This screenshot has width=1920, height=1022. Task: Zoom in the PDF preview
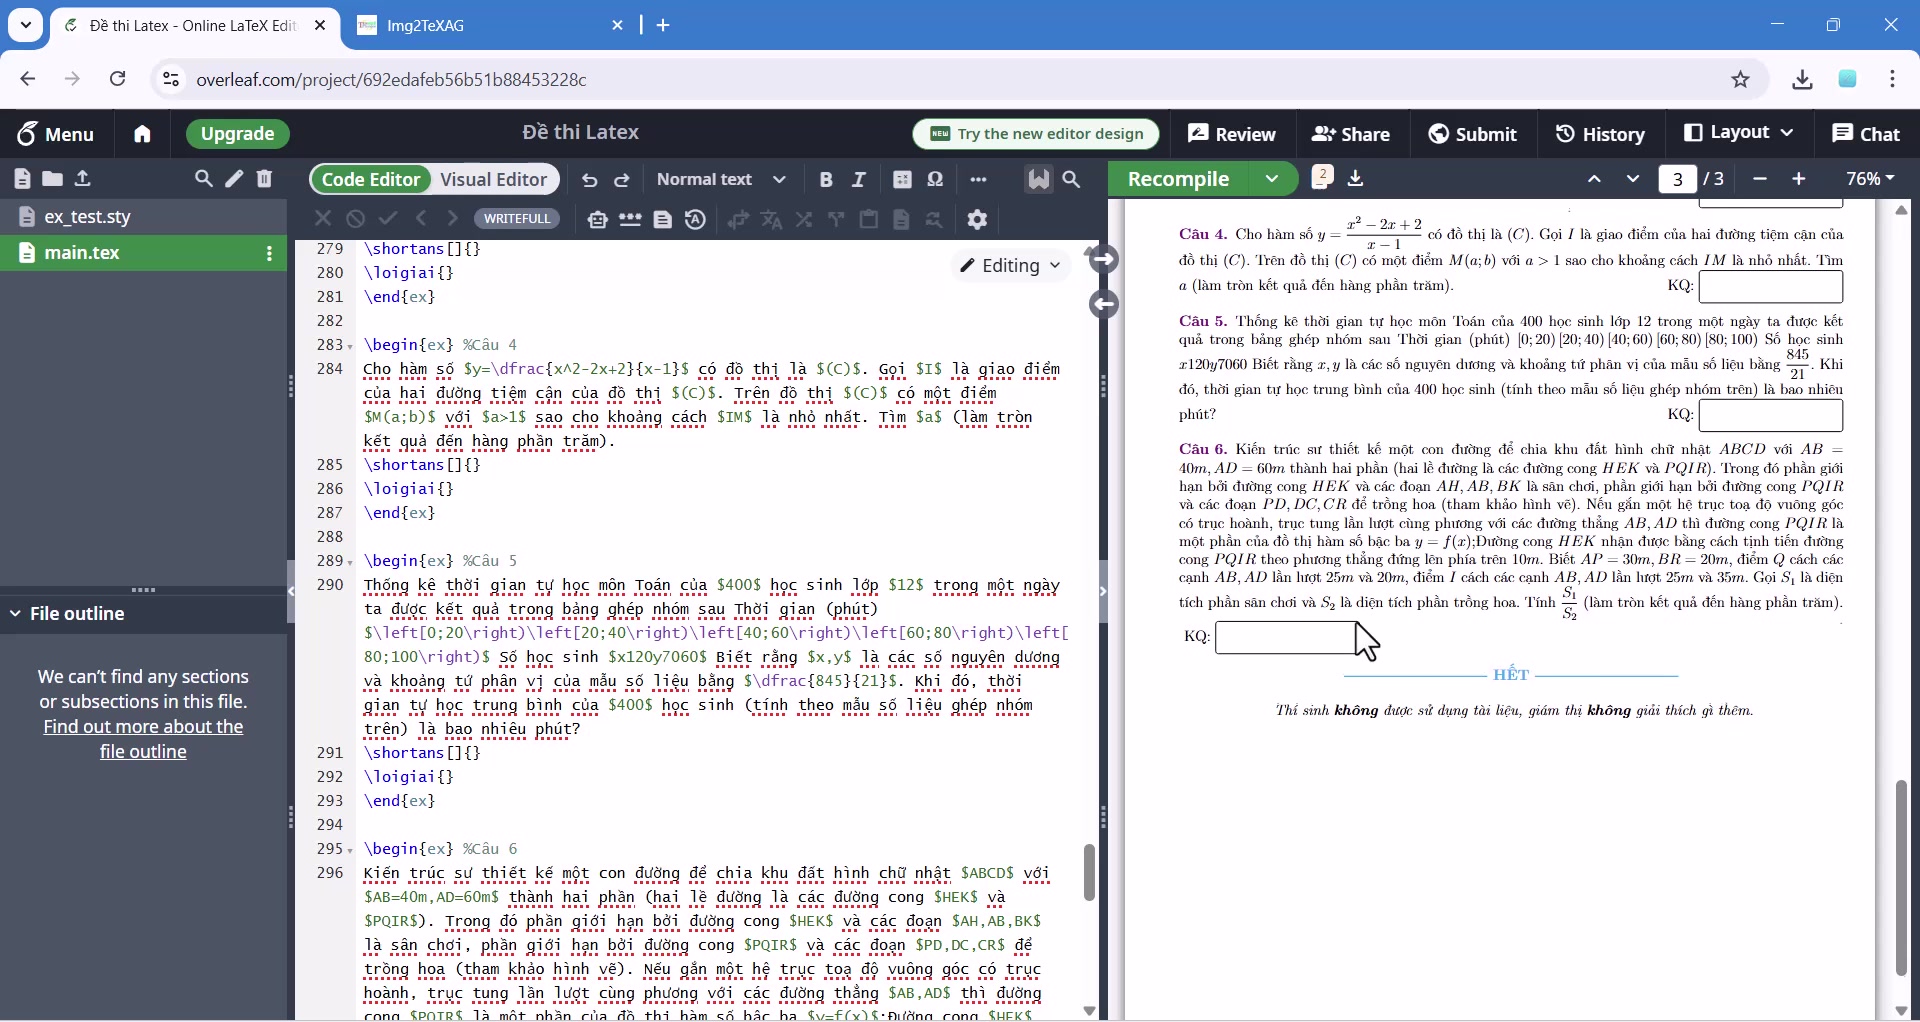pyautogui.click(x=1799, y=179)
